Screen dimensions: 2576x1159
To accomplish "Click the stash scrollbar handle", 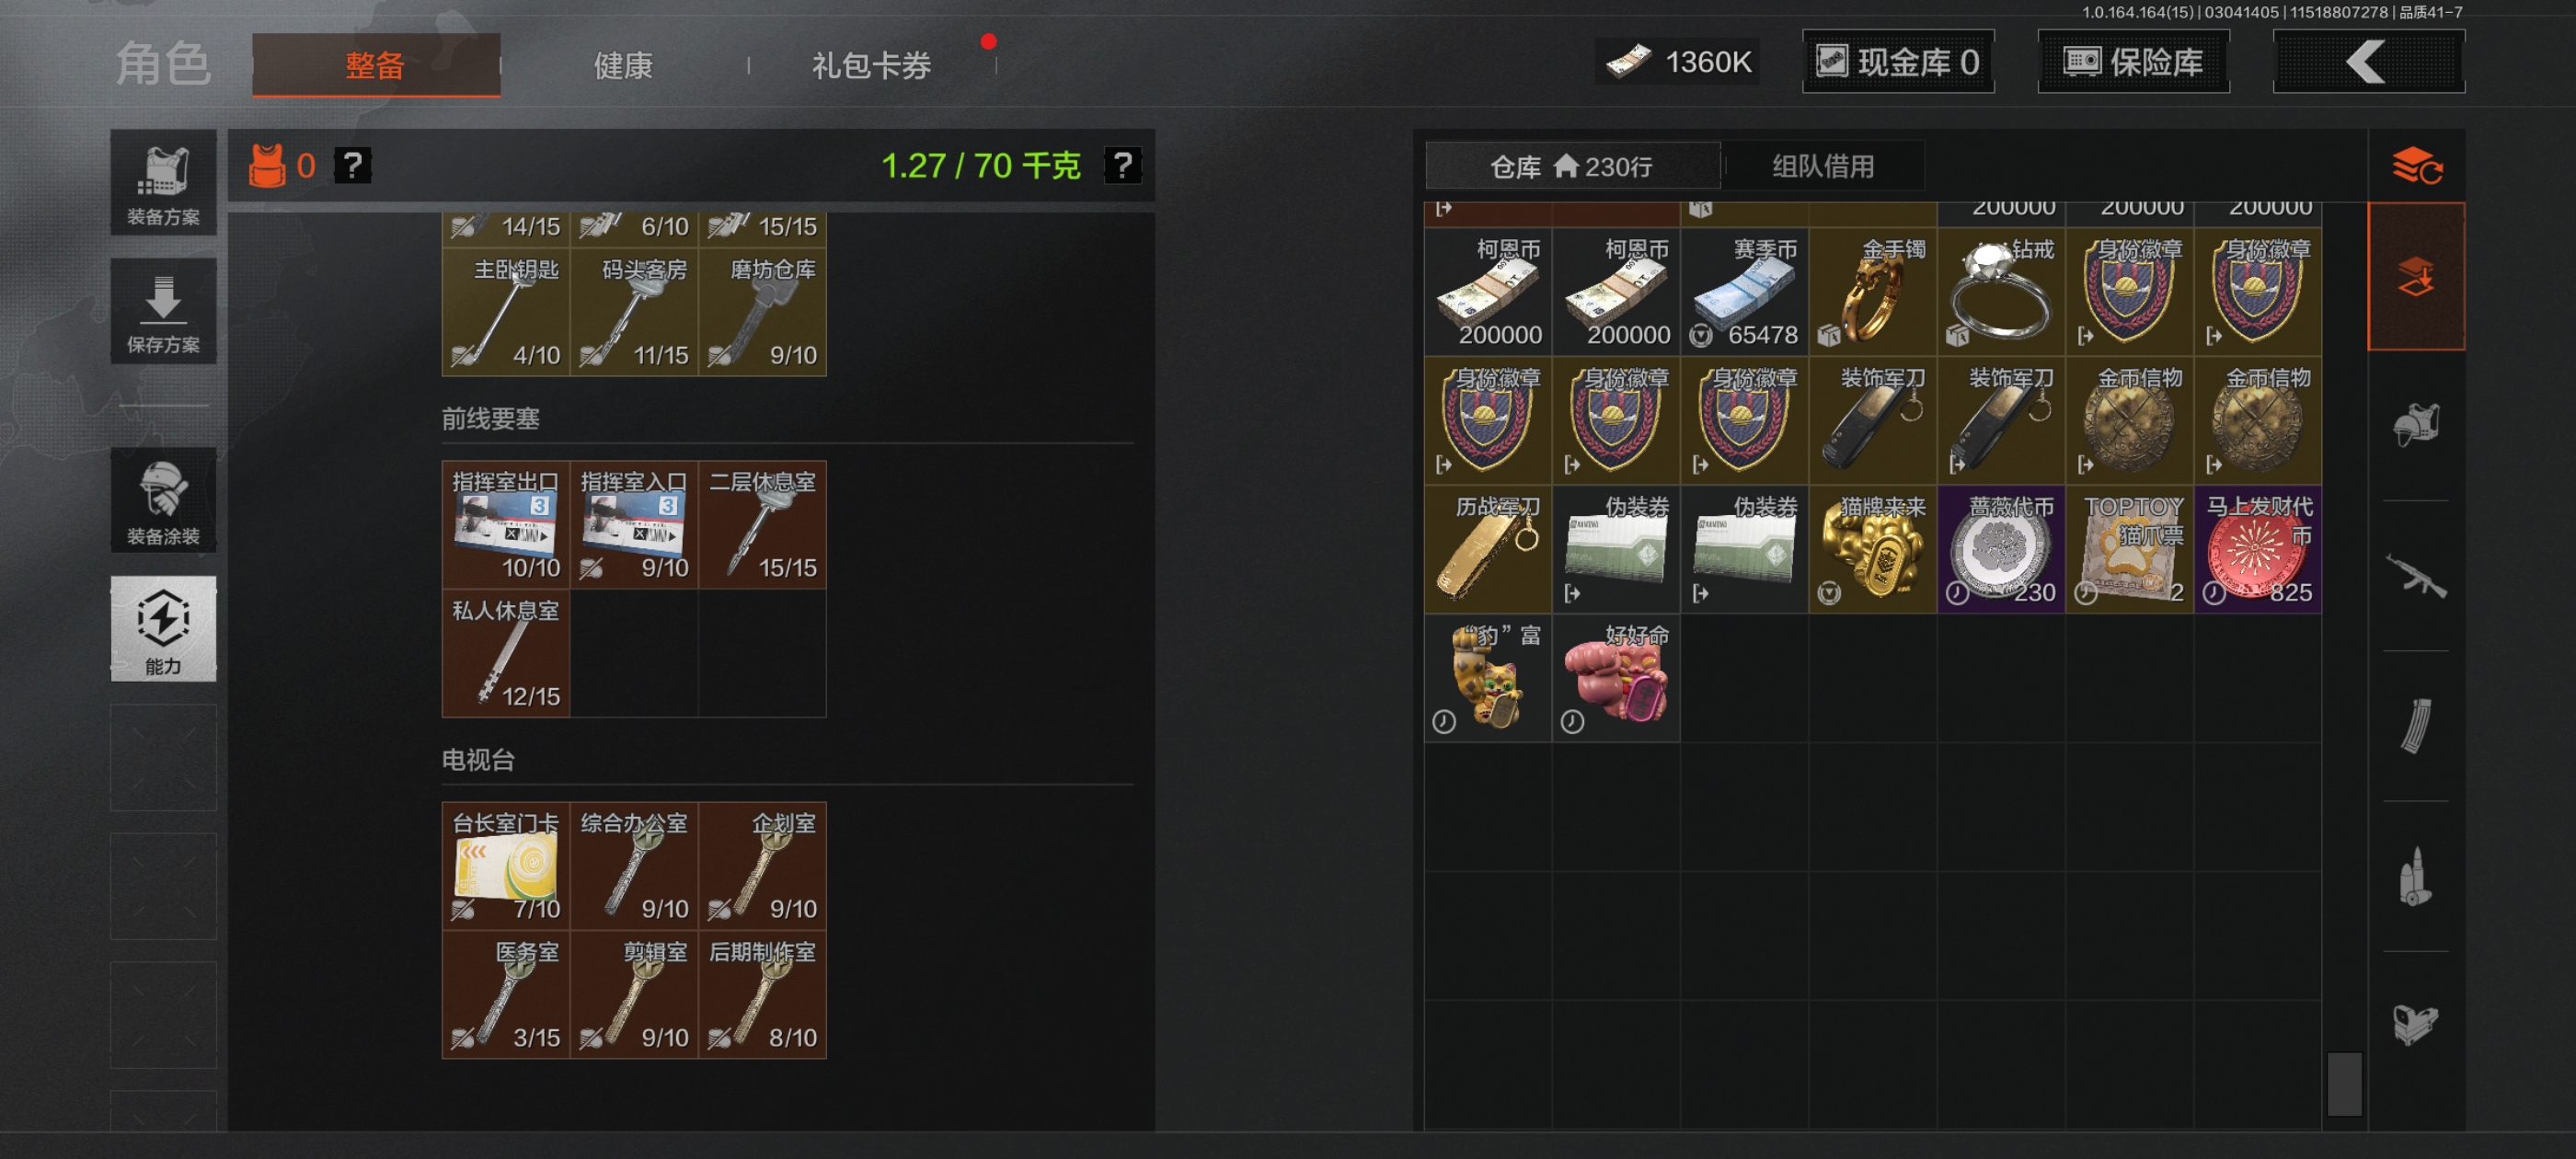I will pos(2343,1084).
